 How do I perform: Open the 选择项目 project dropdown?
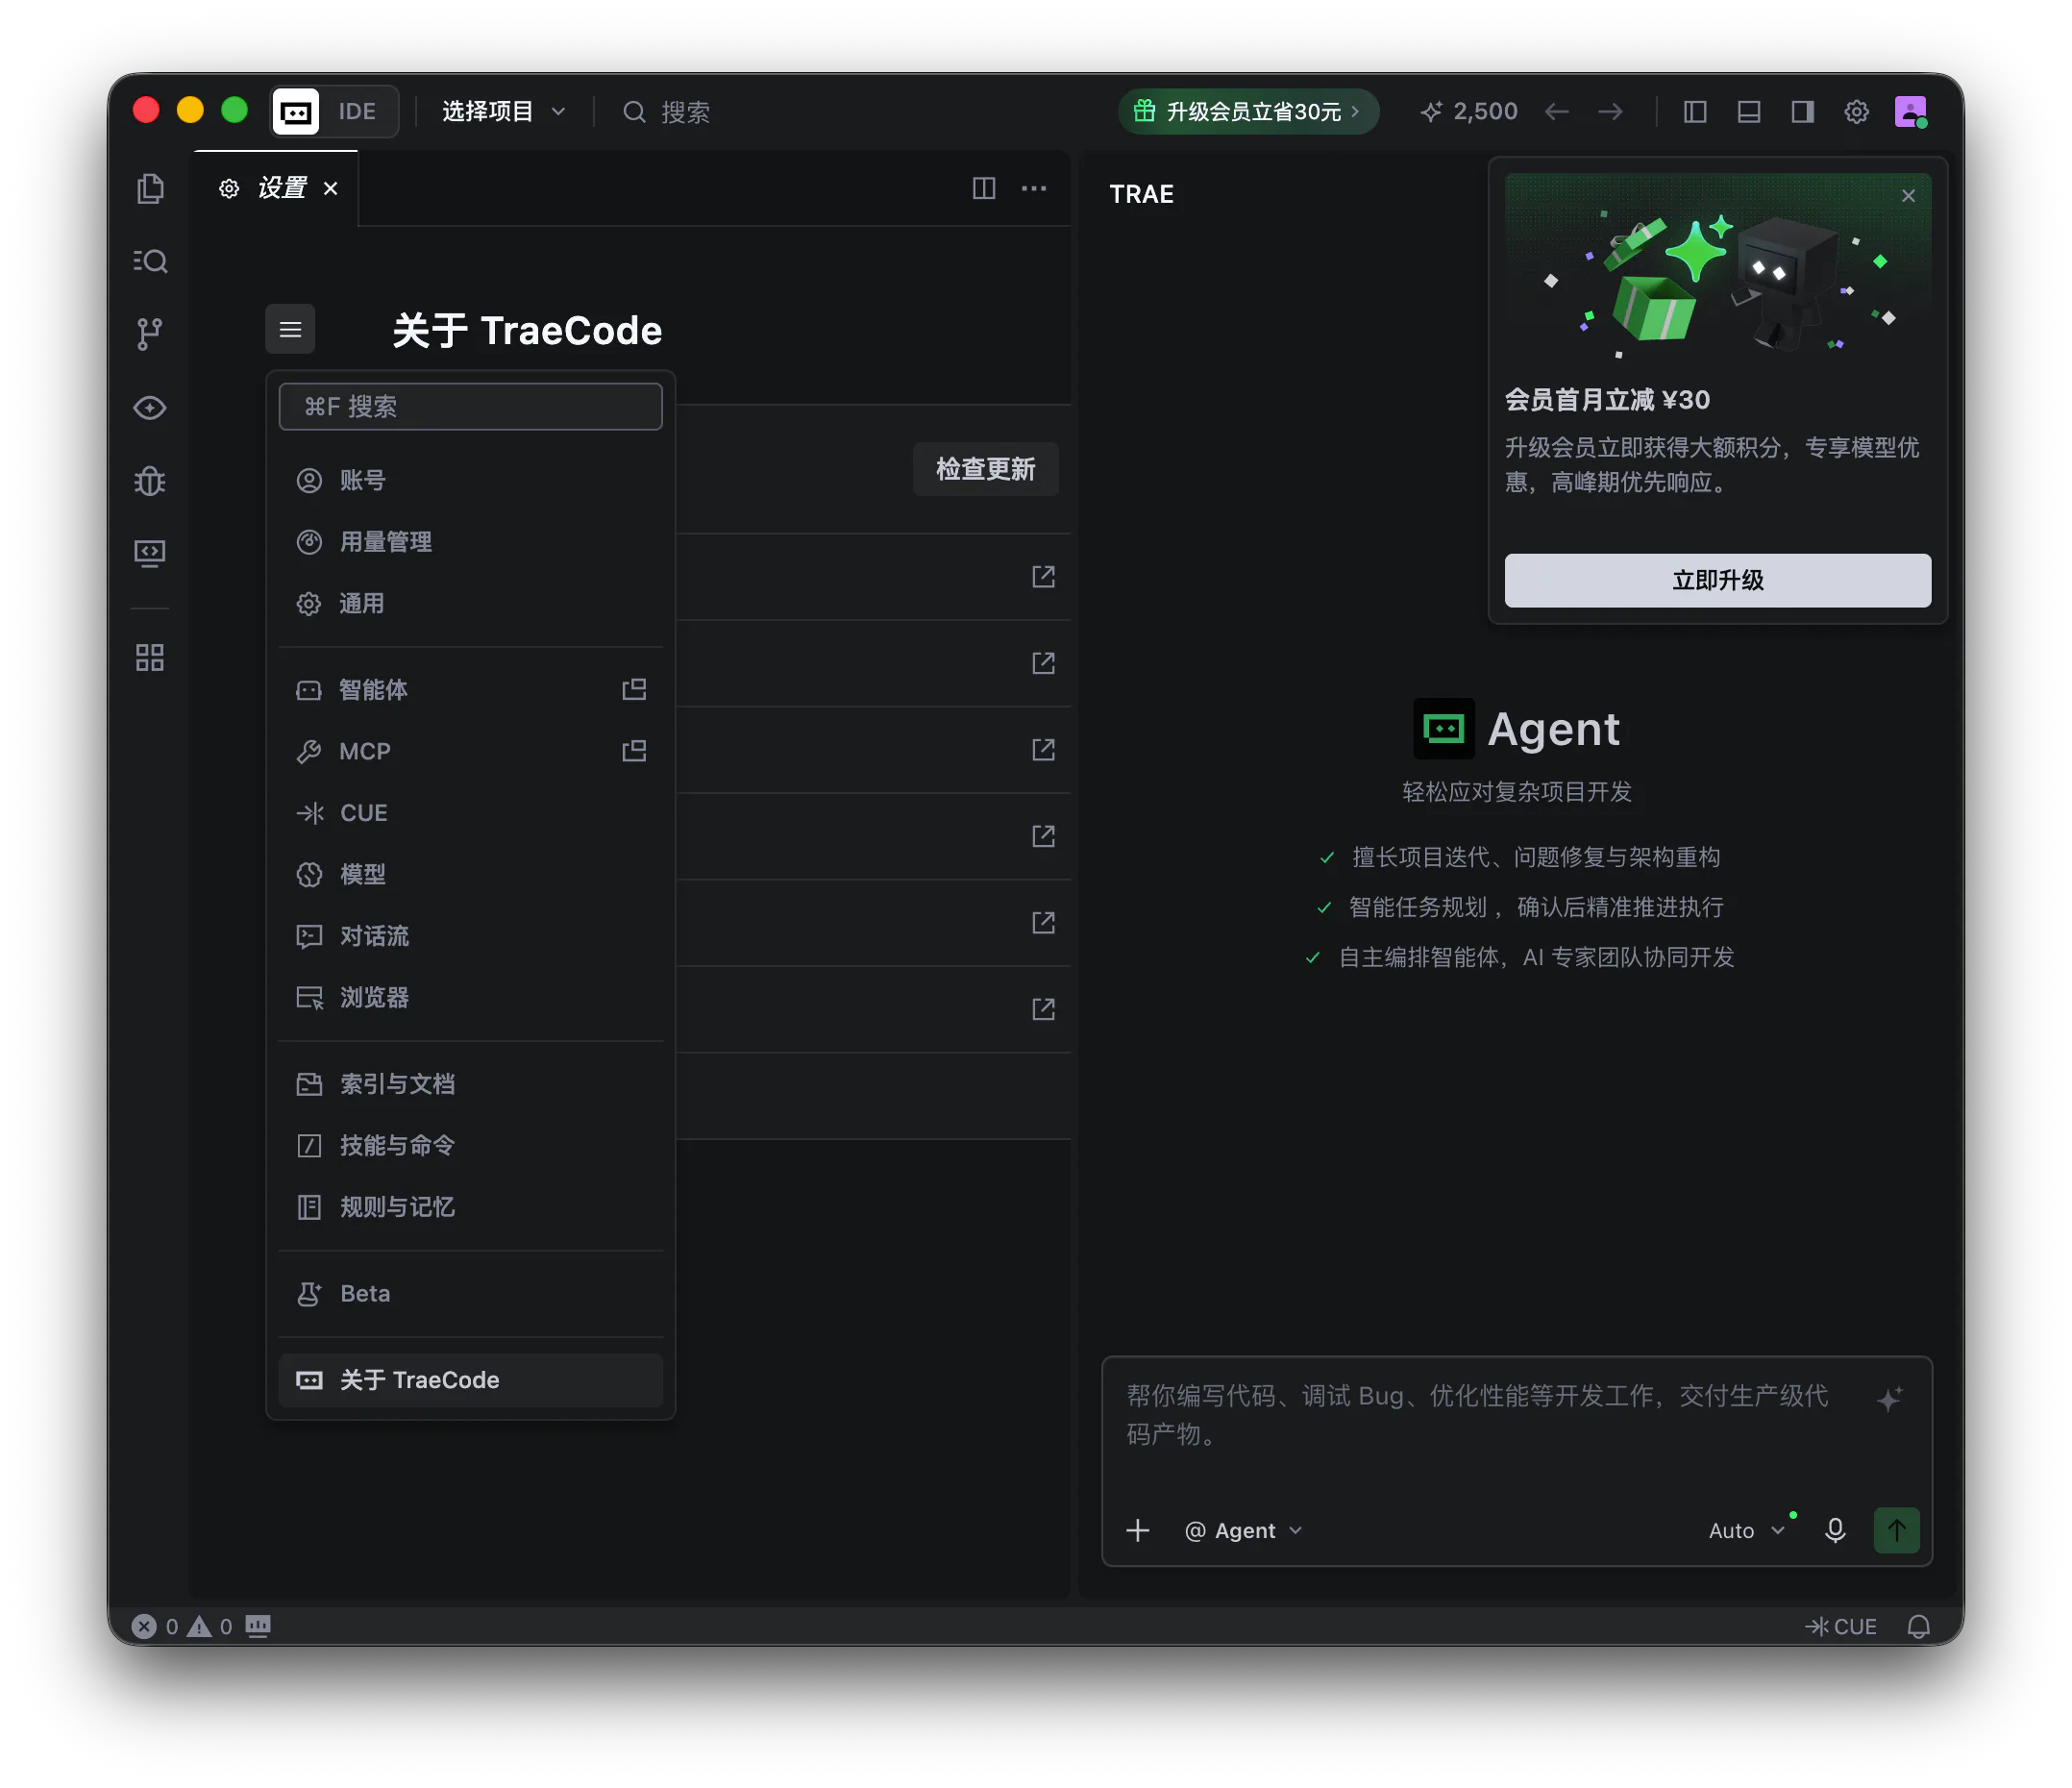point(504,111)
